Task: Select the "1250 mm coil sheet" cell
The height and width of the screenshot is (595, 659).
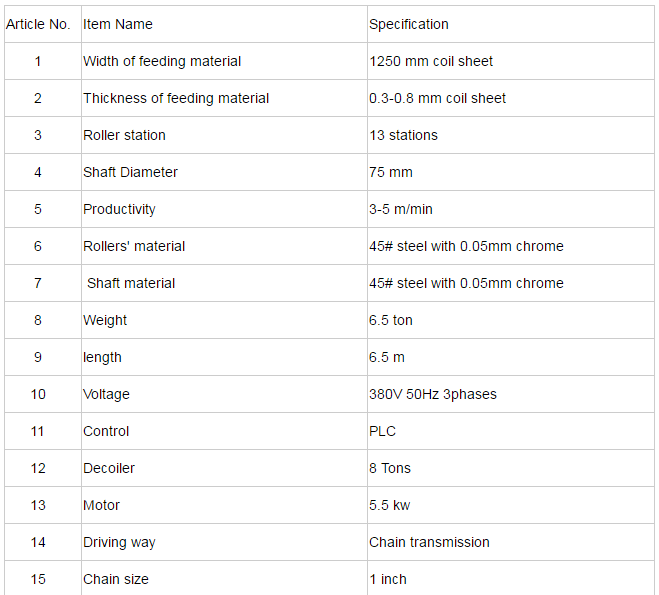Action: click(x=431, y=61)
